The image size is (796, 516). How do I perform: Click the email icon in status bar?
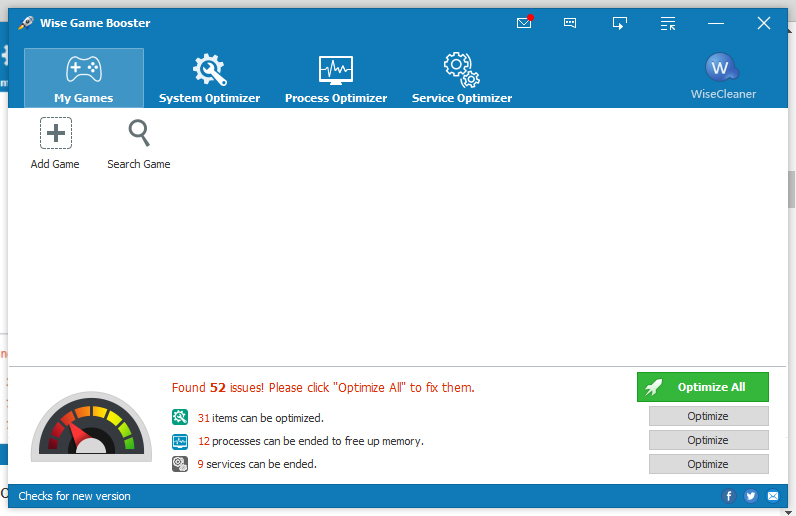773,496
